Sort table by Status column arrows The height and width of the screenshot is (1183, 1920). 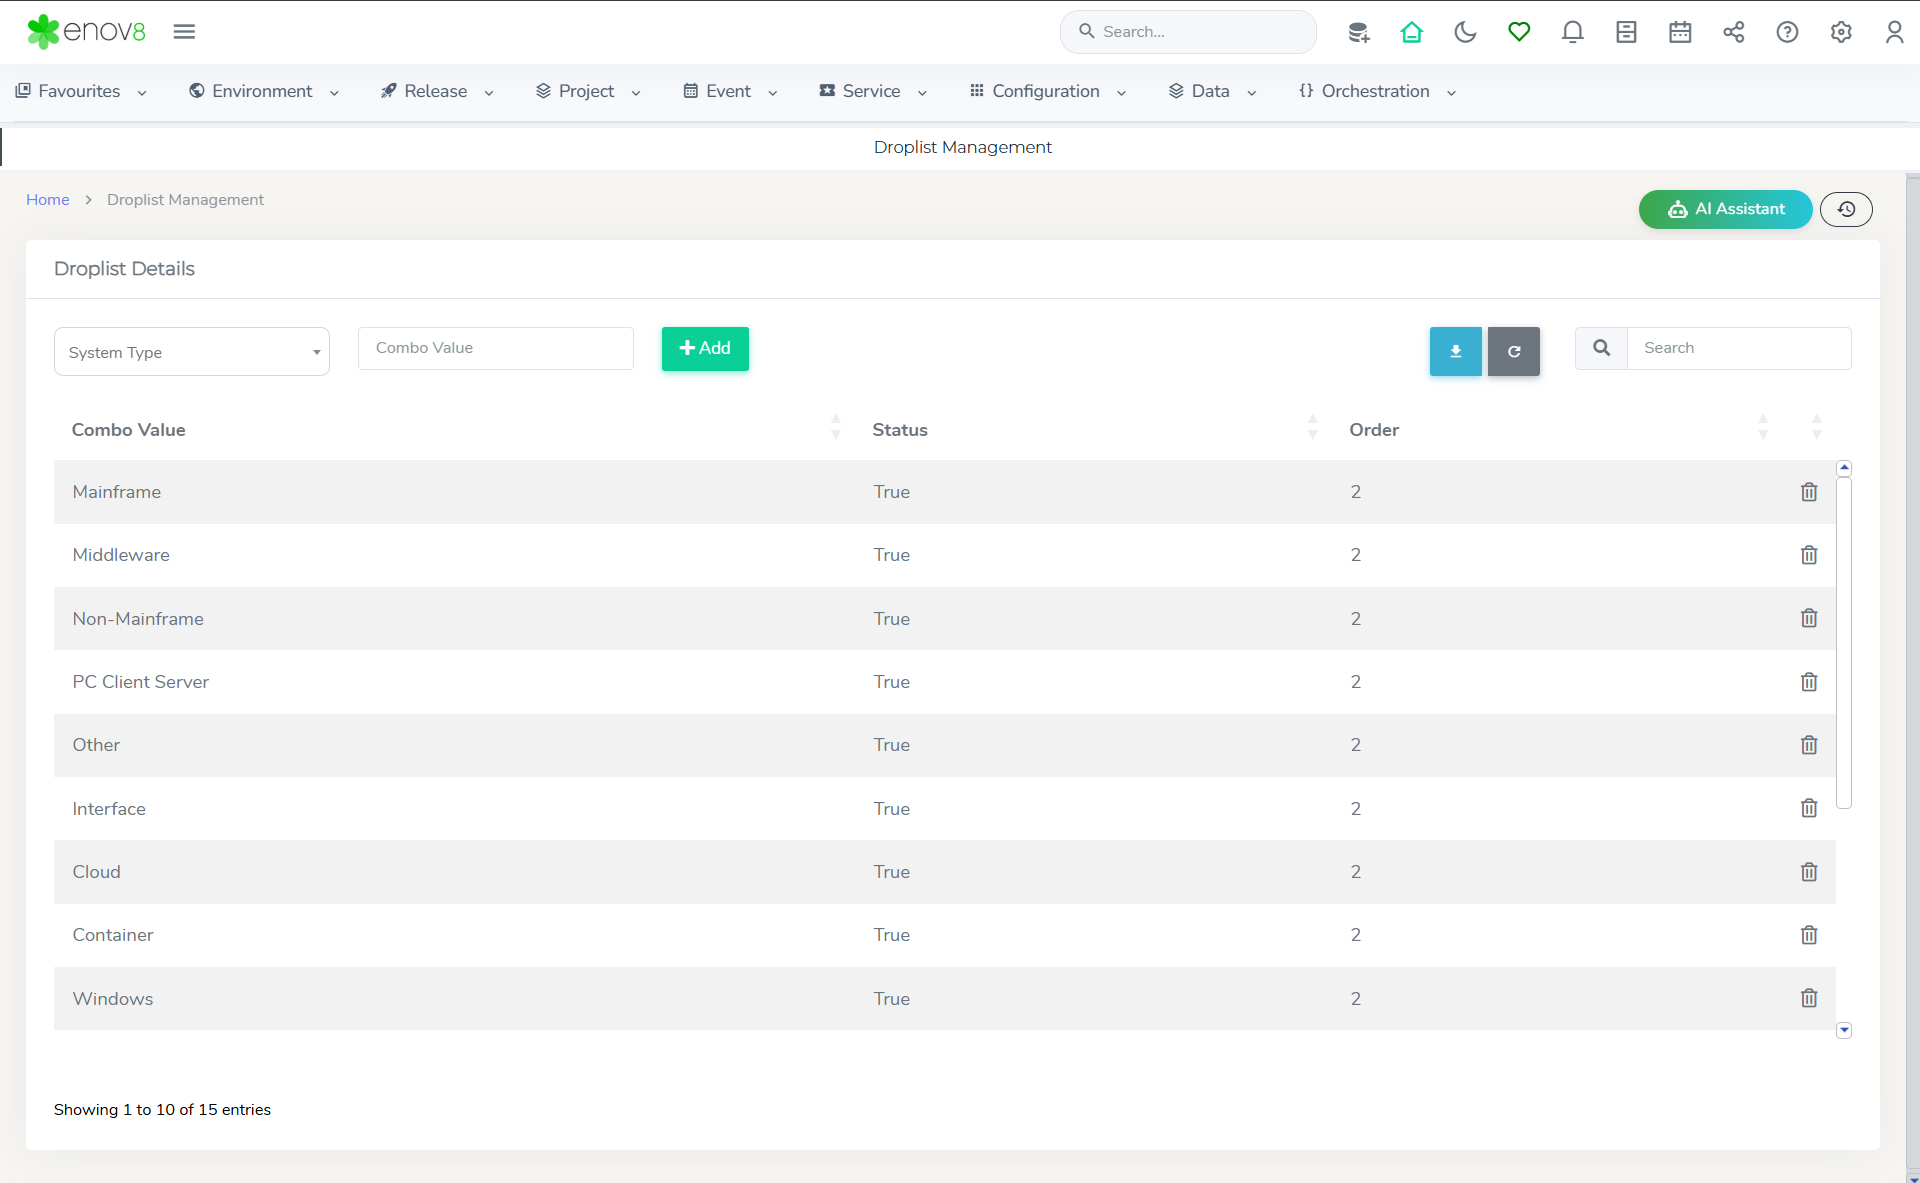1312,428
